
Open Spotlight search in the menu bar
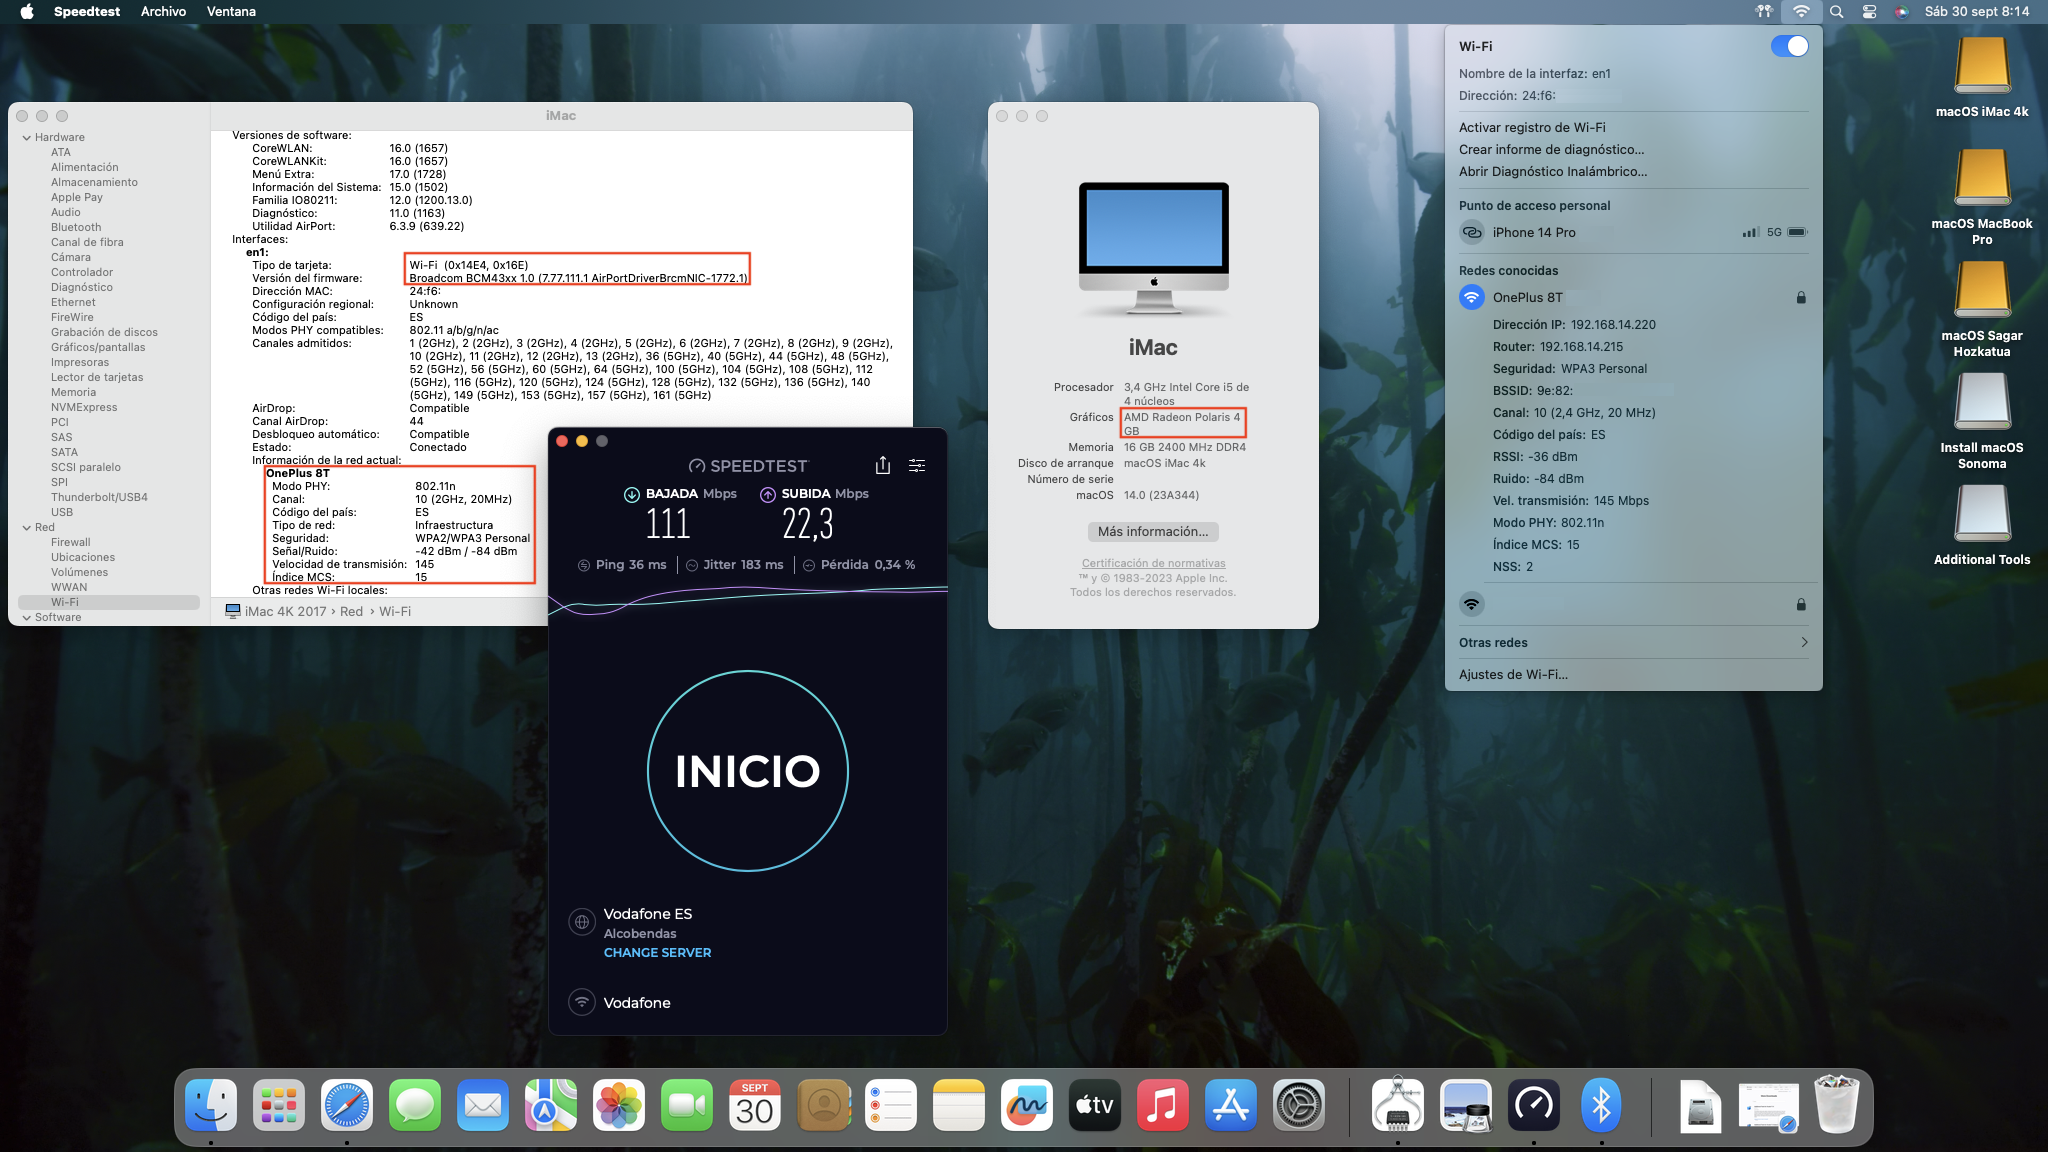[x=1836, y=12]
